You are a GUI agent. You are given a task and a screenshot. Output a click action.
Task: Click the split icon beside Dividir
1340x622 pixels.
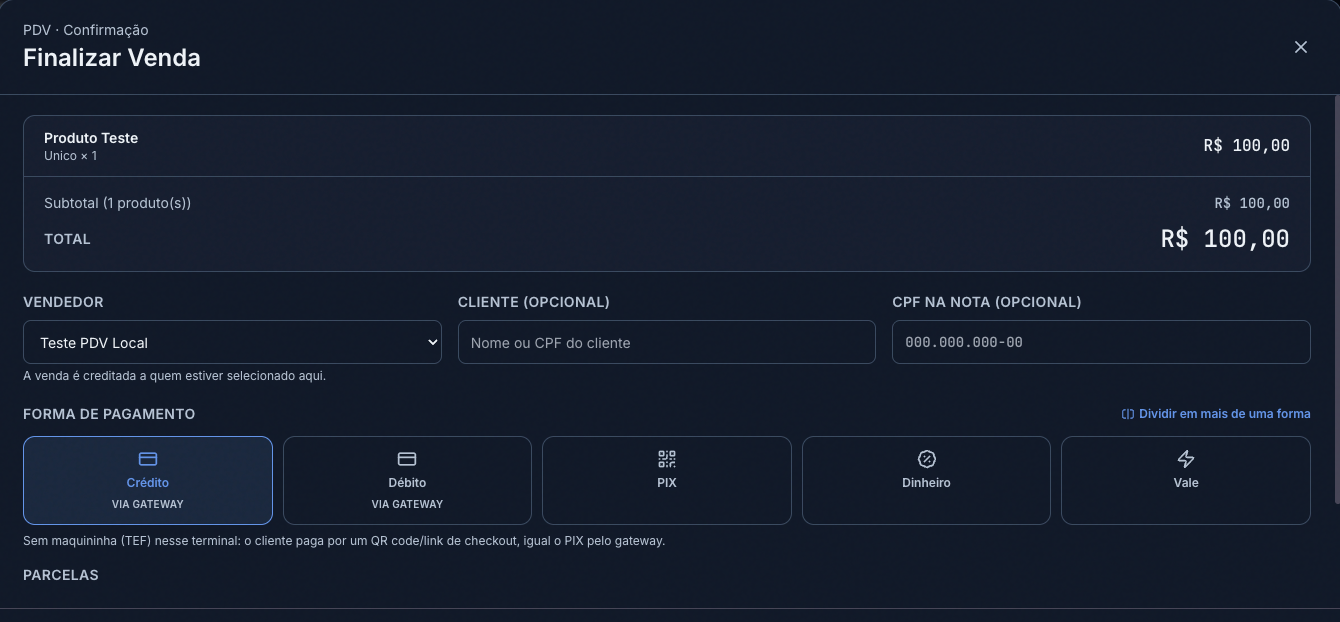pyautogui.click(x=1128, y=414)
